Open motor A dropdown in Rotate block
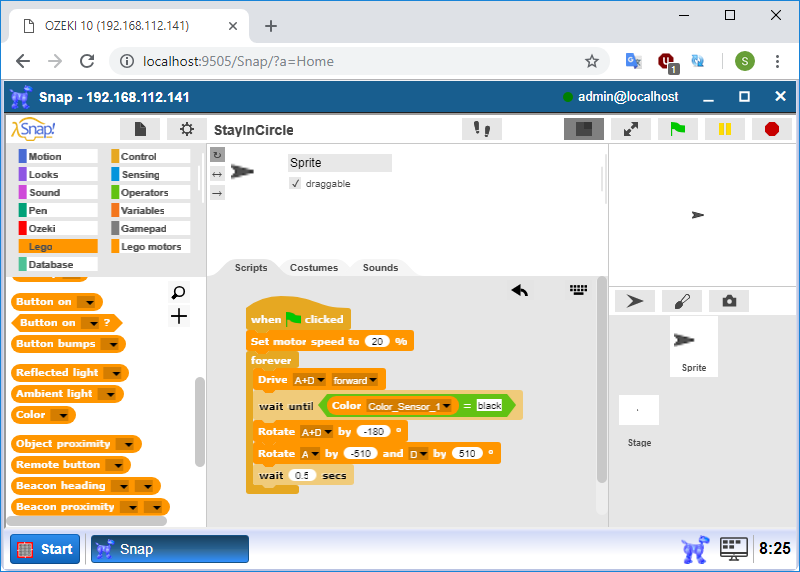 (x=316, y=454)
